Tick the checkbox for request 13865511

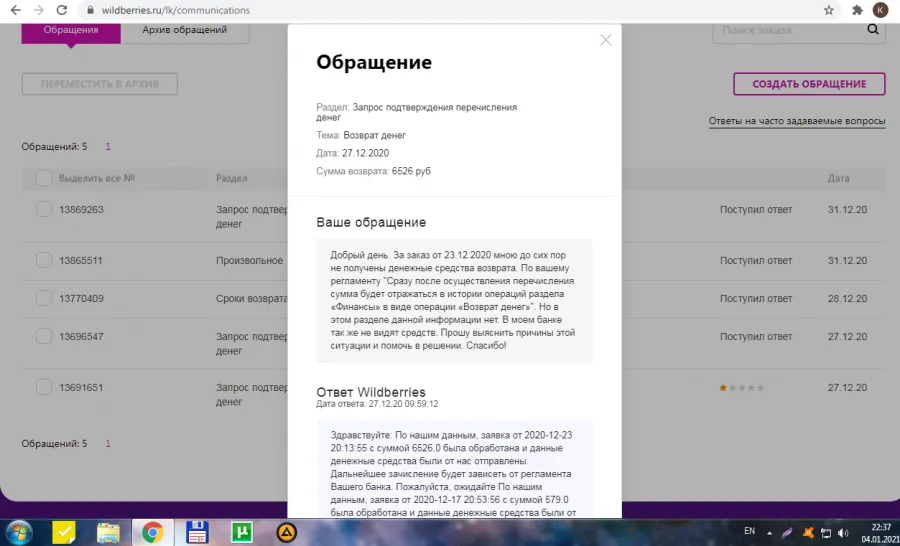point(44,260)
